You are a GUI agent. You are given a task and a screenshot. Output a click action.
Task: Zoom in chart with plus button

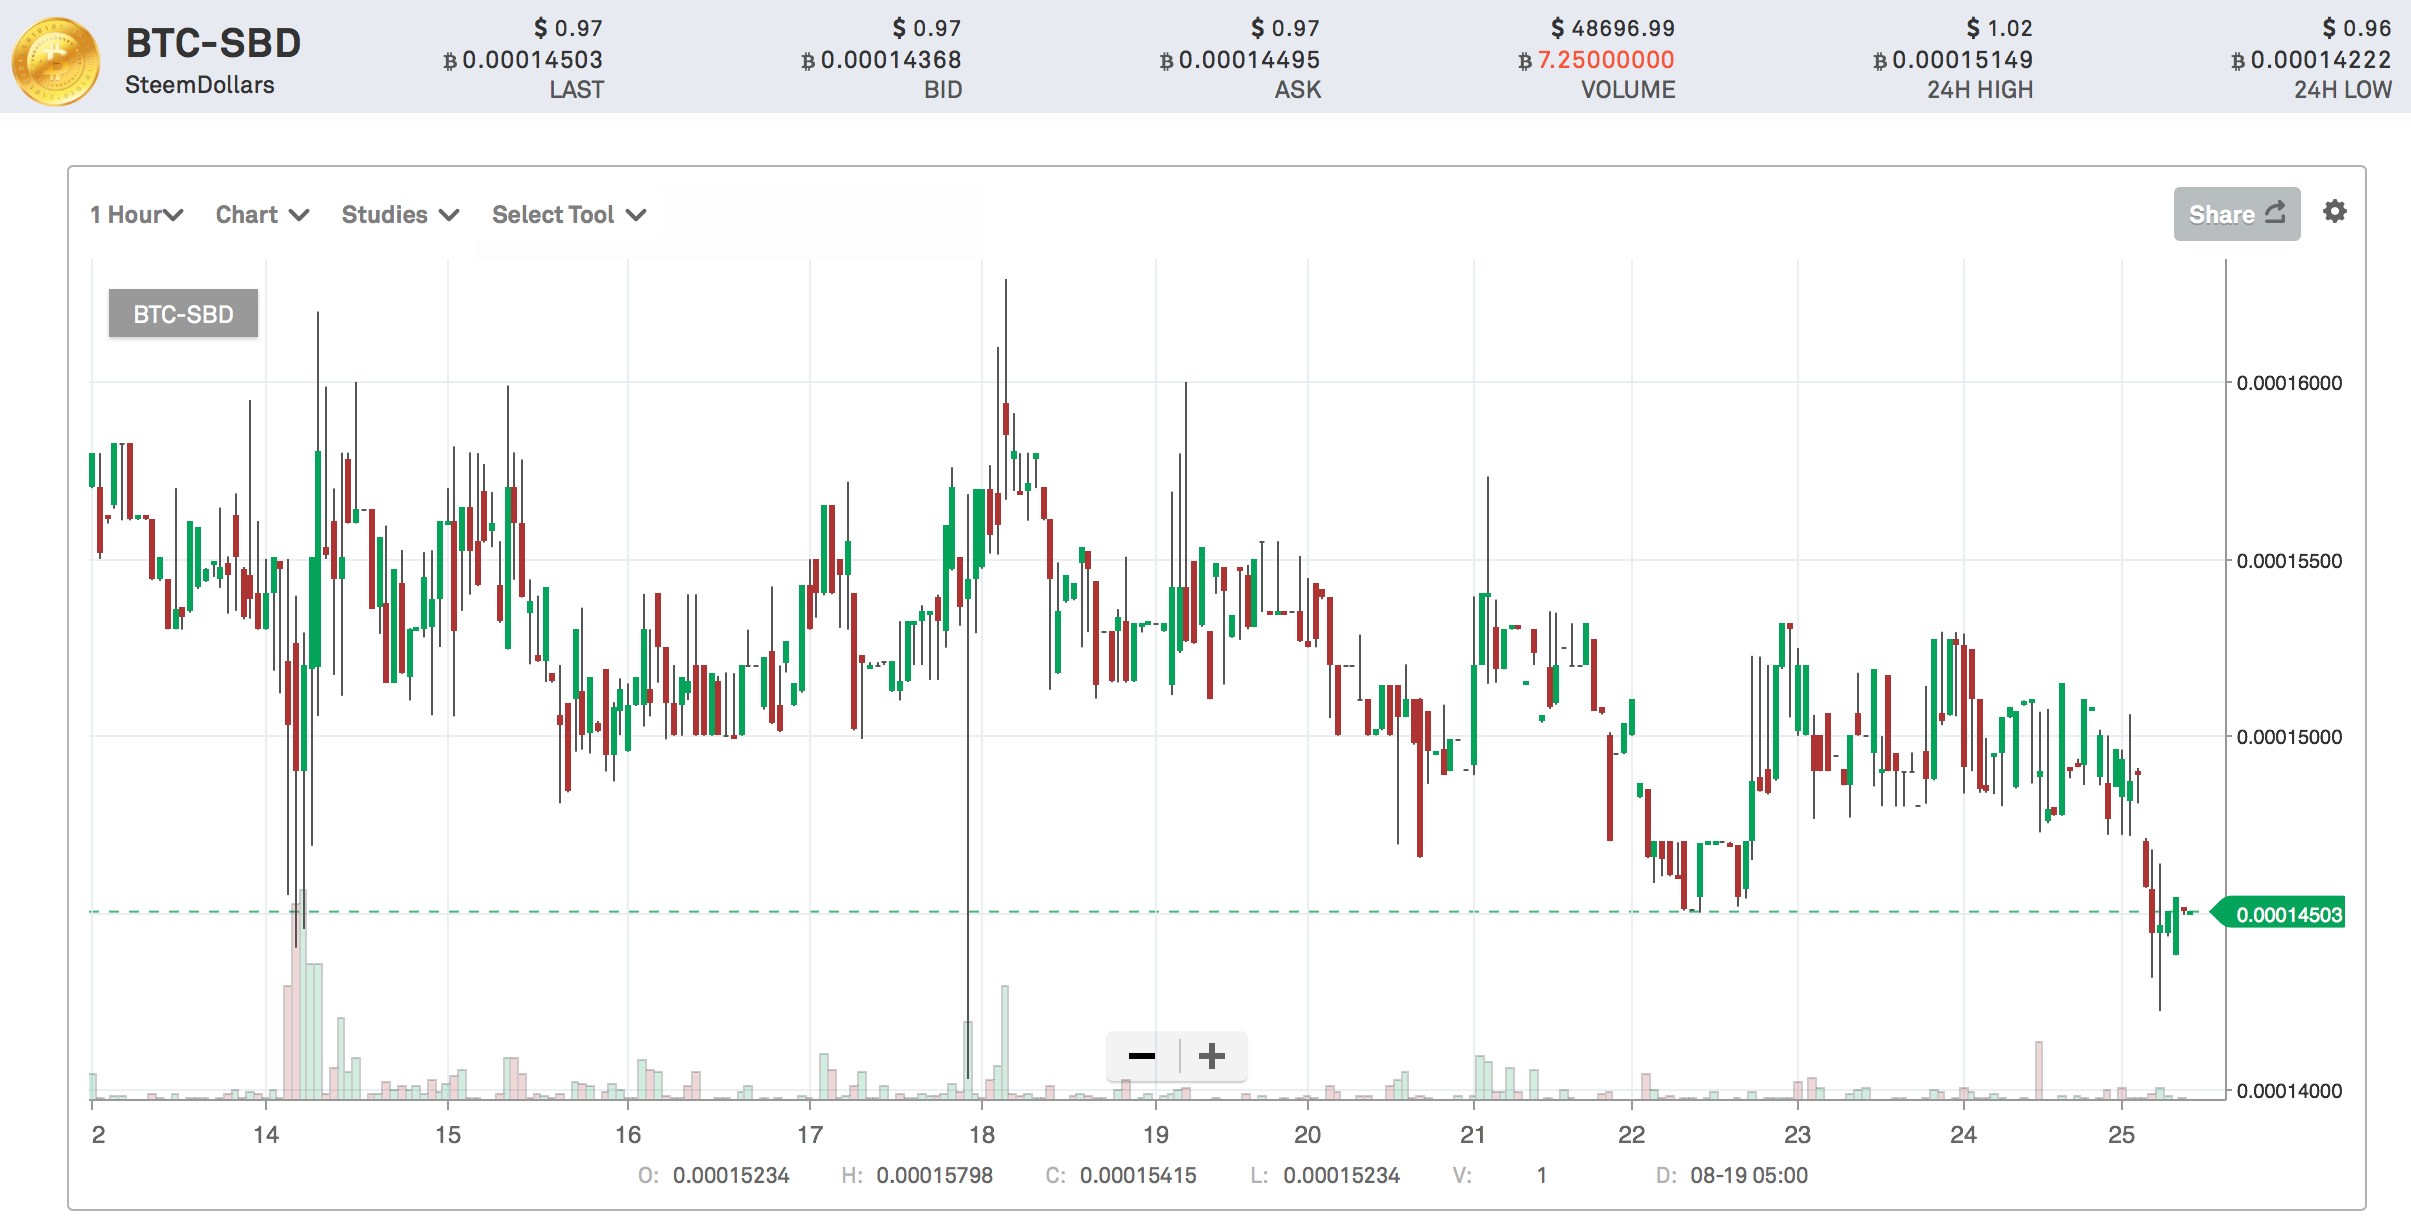point(1212,1056)
